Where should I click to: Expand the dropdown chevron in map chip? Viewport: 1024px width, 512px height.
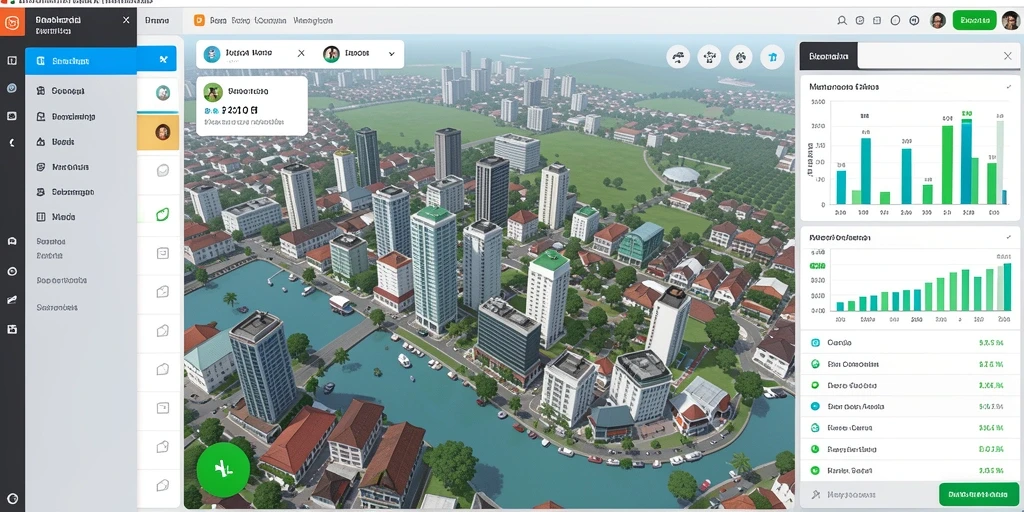391,54
